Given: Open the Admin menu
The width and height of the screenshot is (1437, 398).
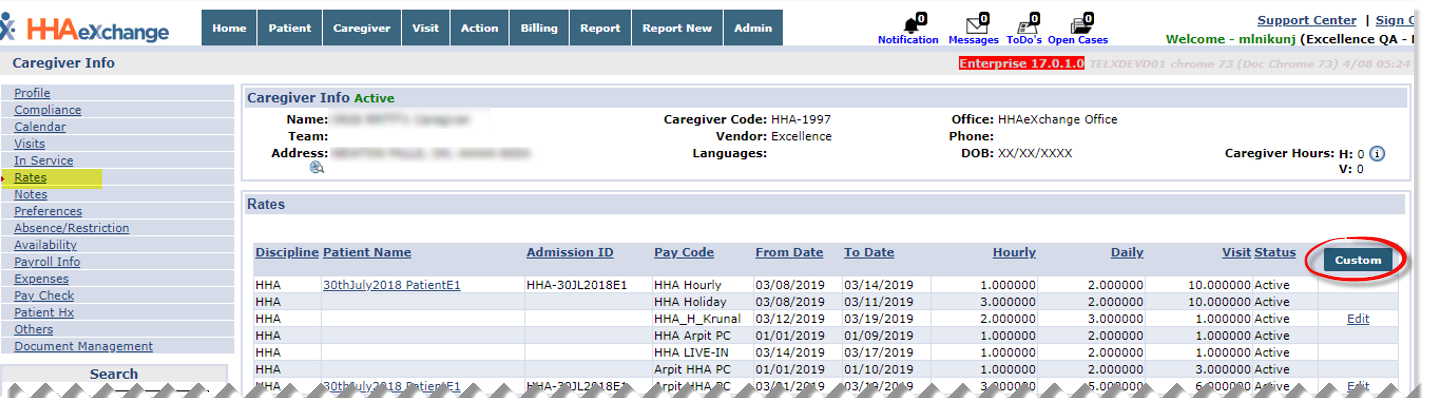Looking at the screenshot, I should click(x=753, y=28).
